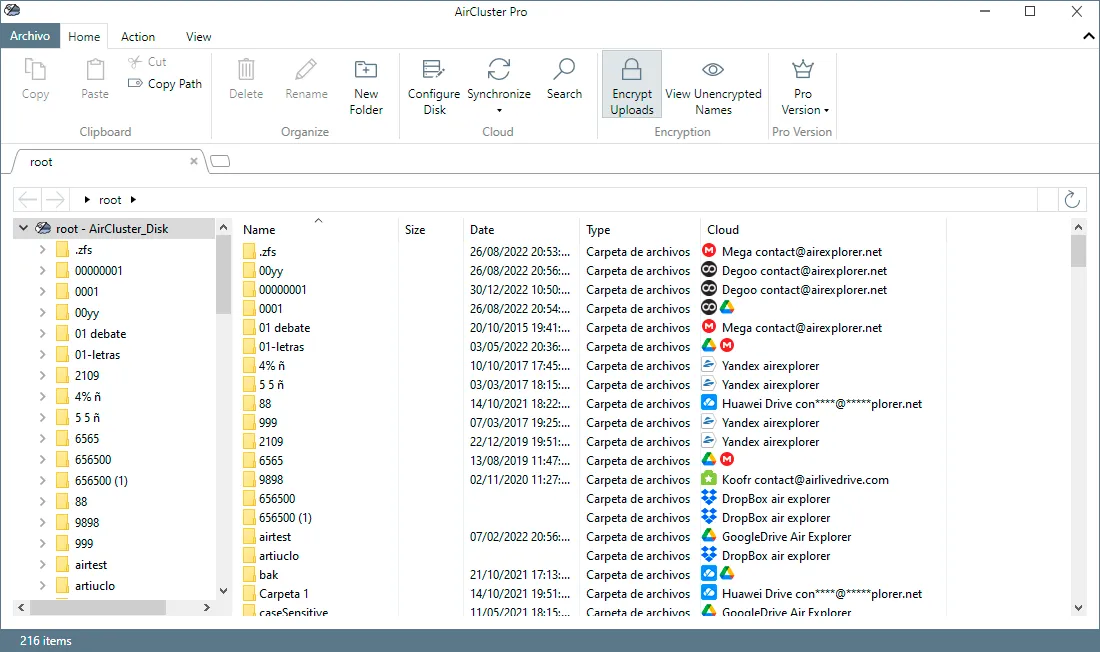
Task: Click file list scrollbar down arrow
Action: [x=1078, y=608]
